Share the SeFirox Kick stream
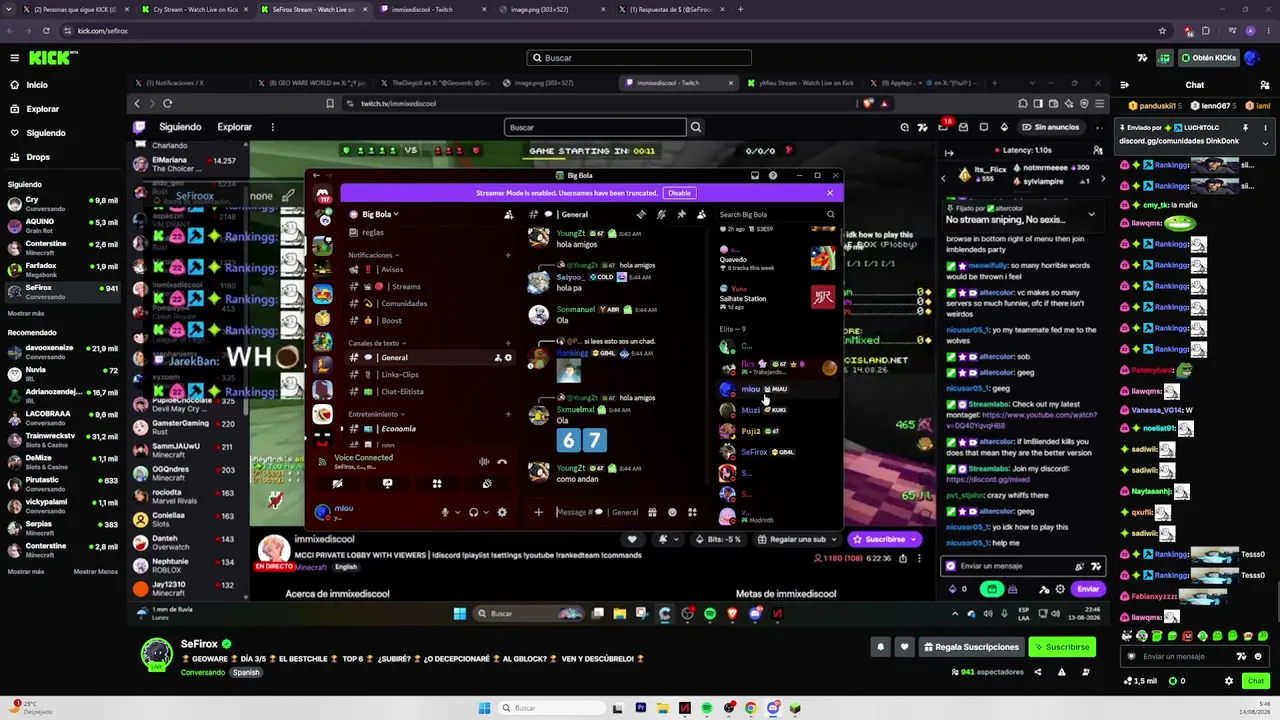 (x=1037, y=672)
